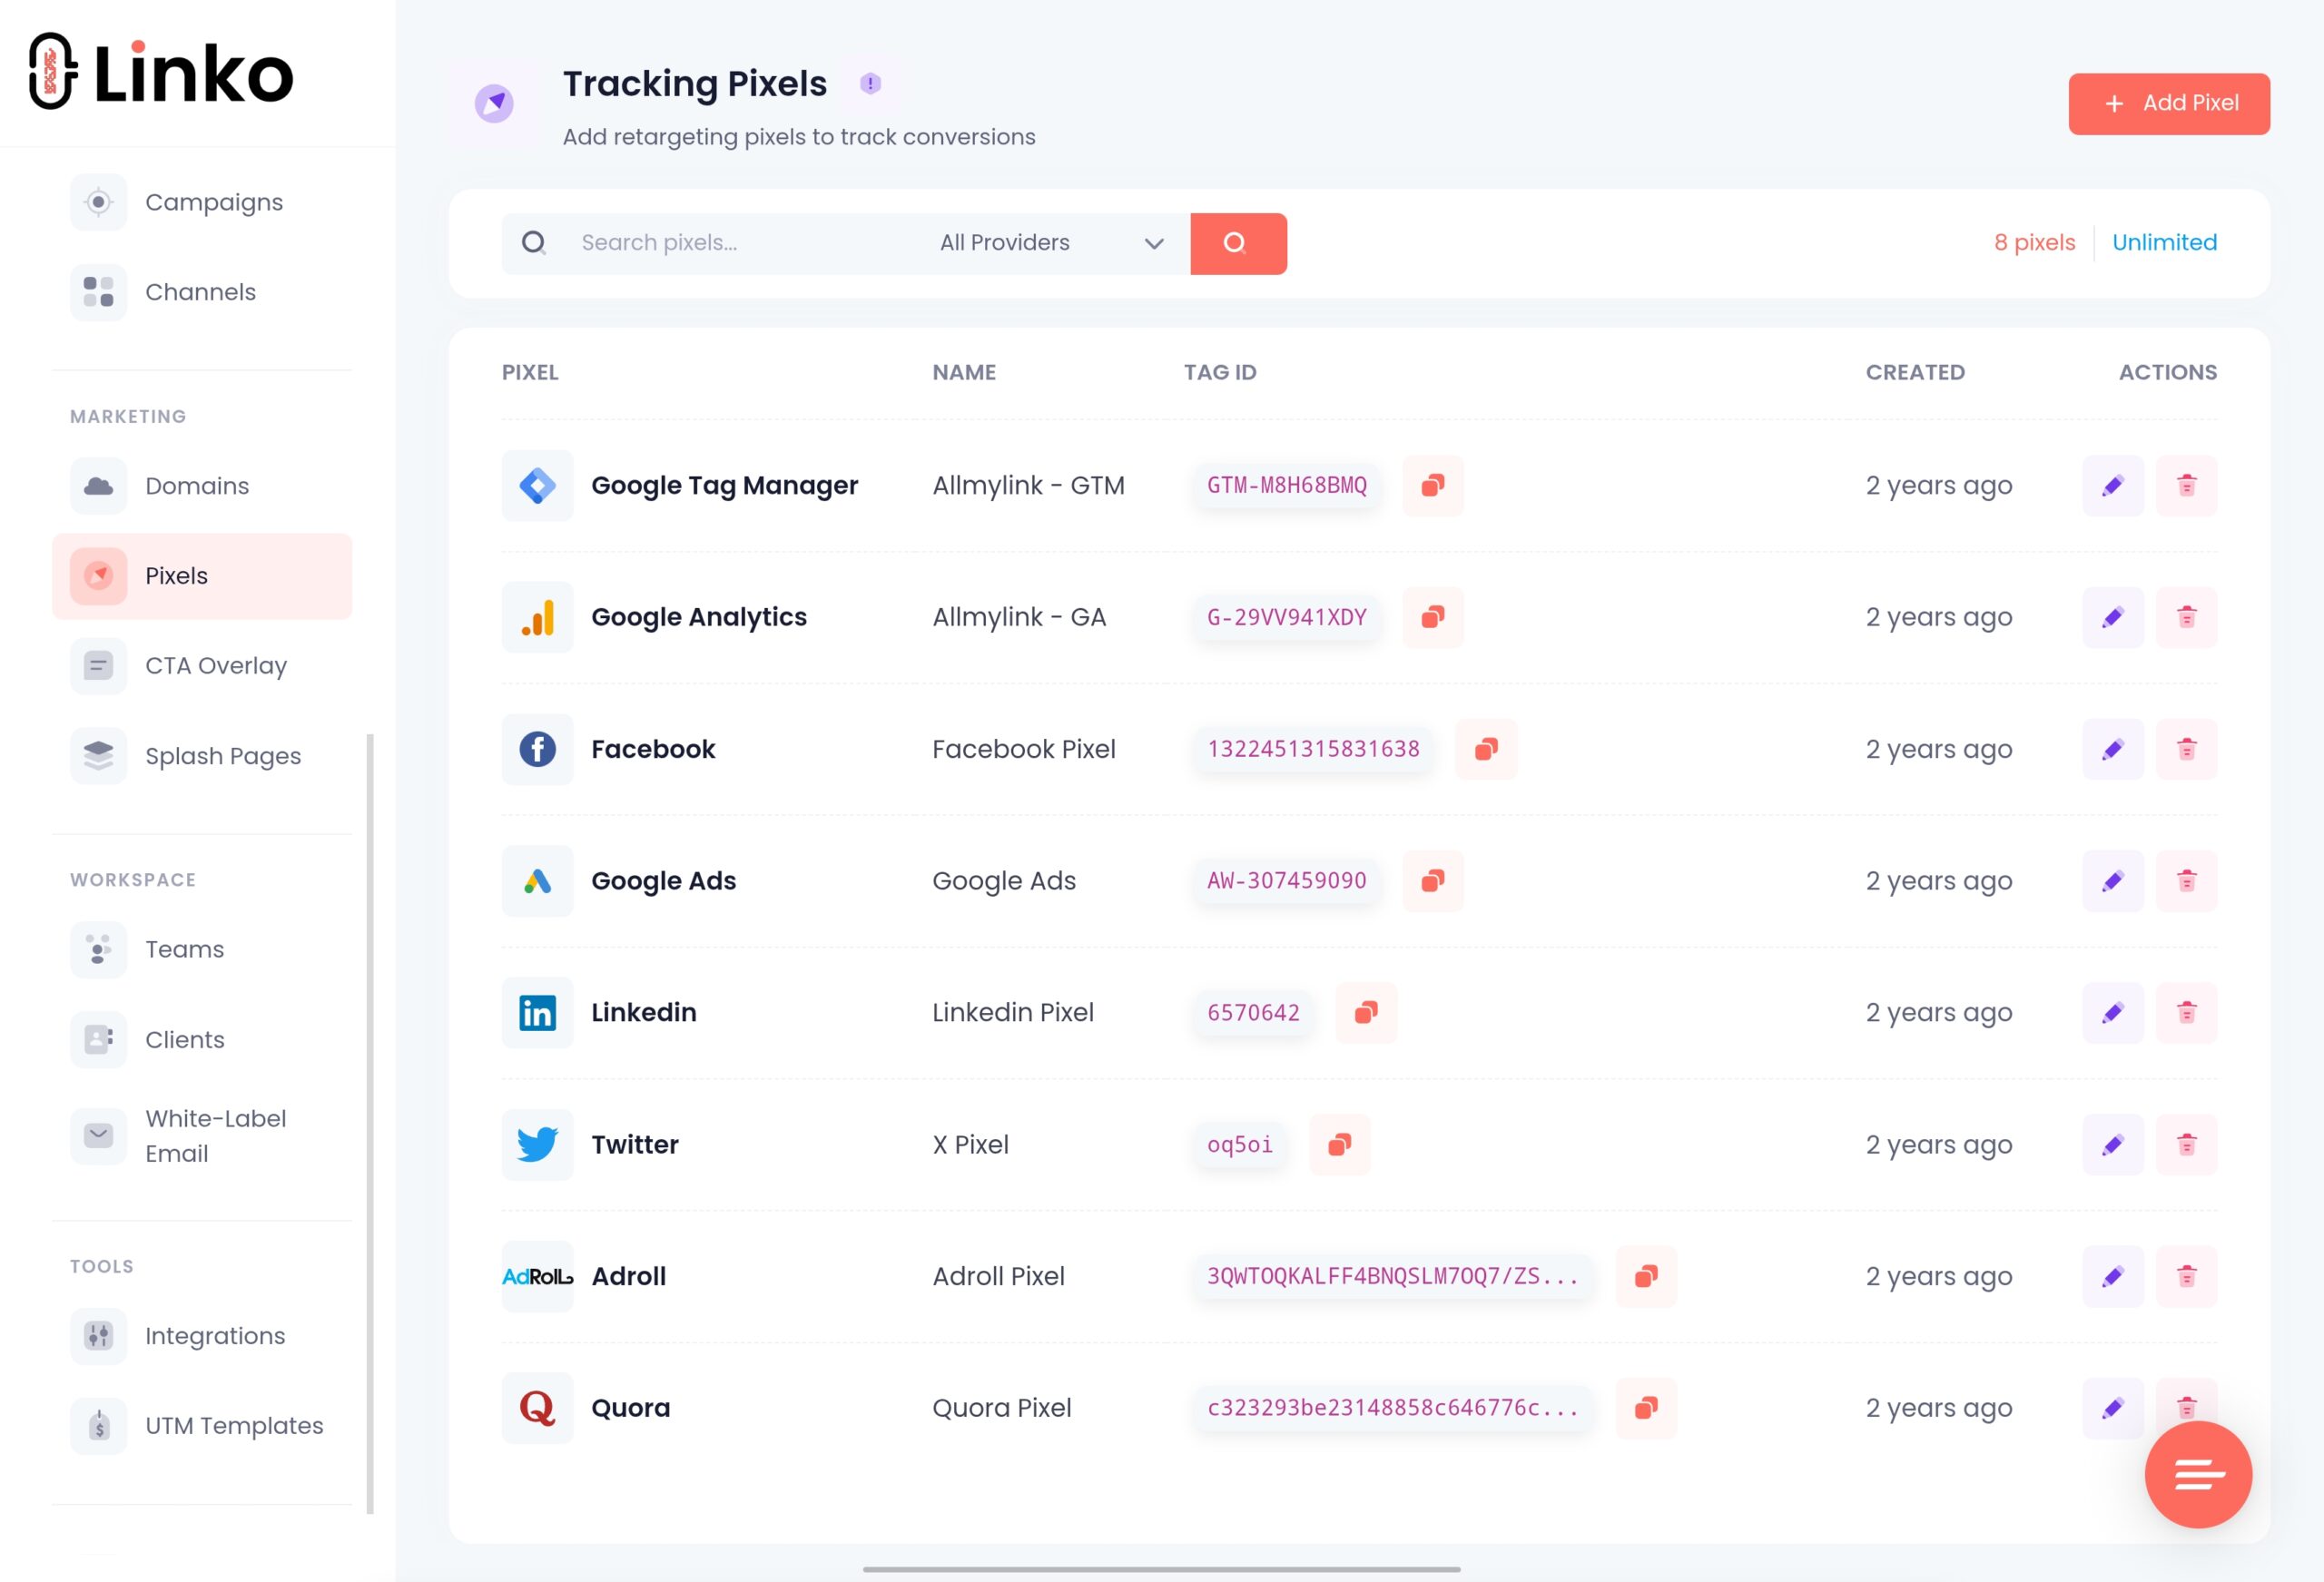Open Splash Pages in the sidebar
This screenshot has width=2324, height=1582.
202,756
